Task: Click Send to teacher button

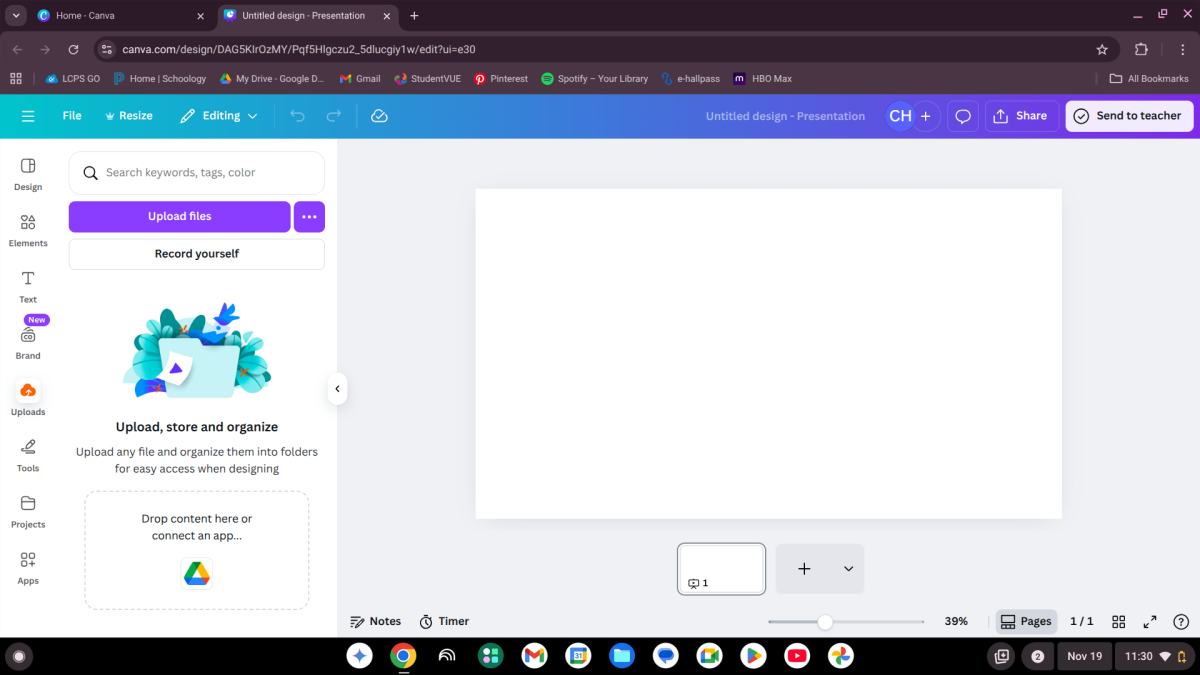Action: click(x=1129, y=116)
